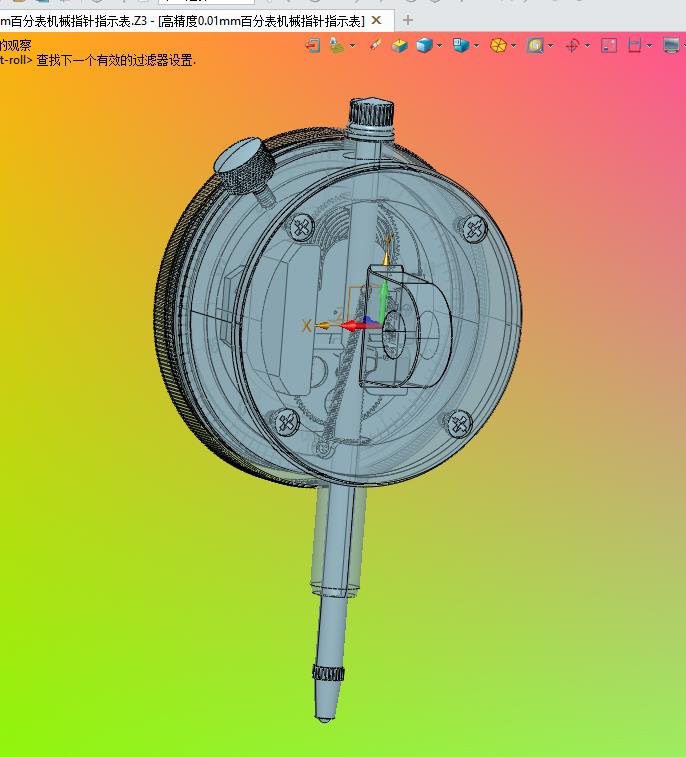Click the bottom-left cross-head screw on gauge face
The width and height of the screenshot is (686, 757).
(x=287, y=423)
